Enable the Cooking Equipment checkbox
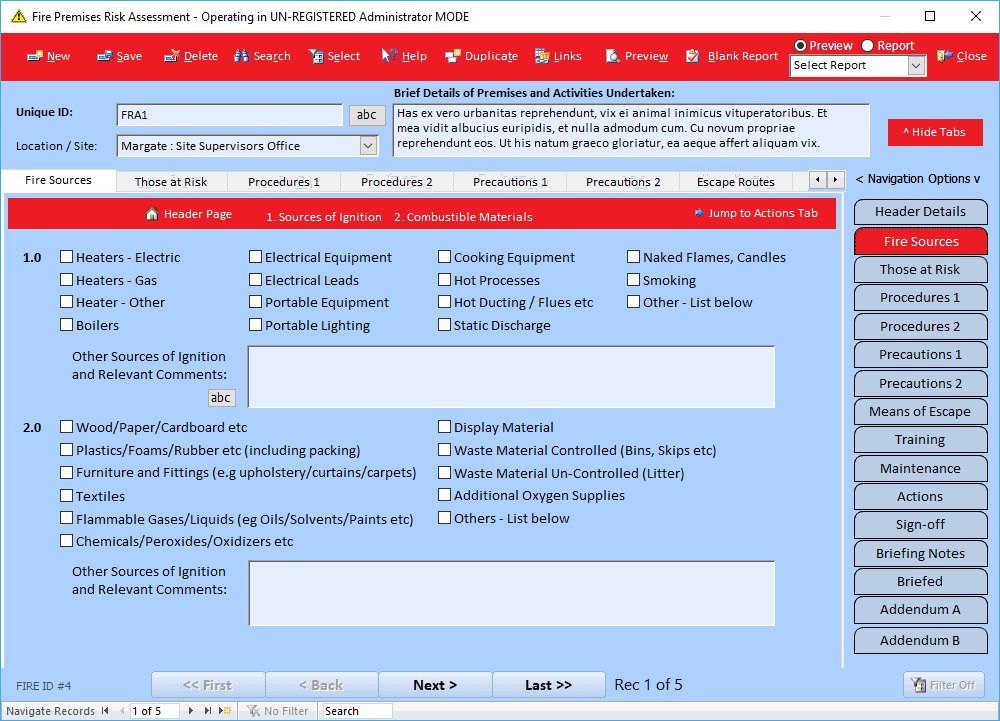The image size is (1000, 721). click(x=445, y=257)
